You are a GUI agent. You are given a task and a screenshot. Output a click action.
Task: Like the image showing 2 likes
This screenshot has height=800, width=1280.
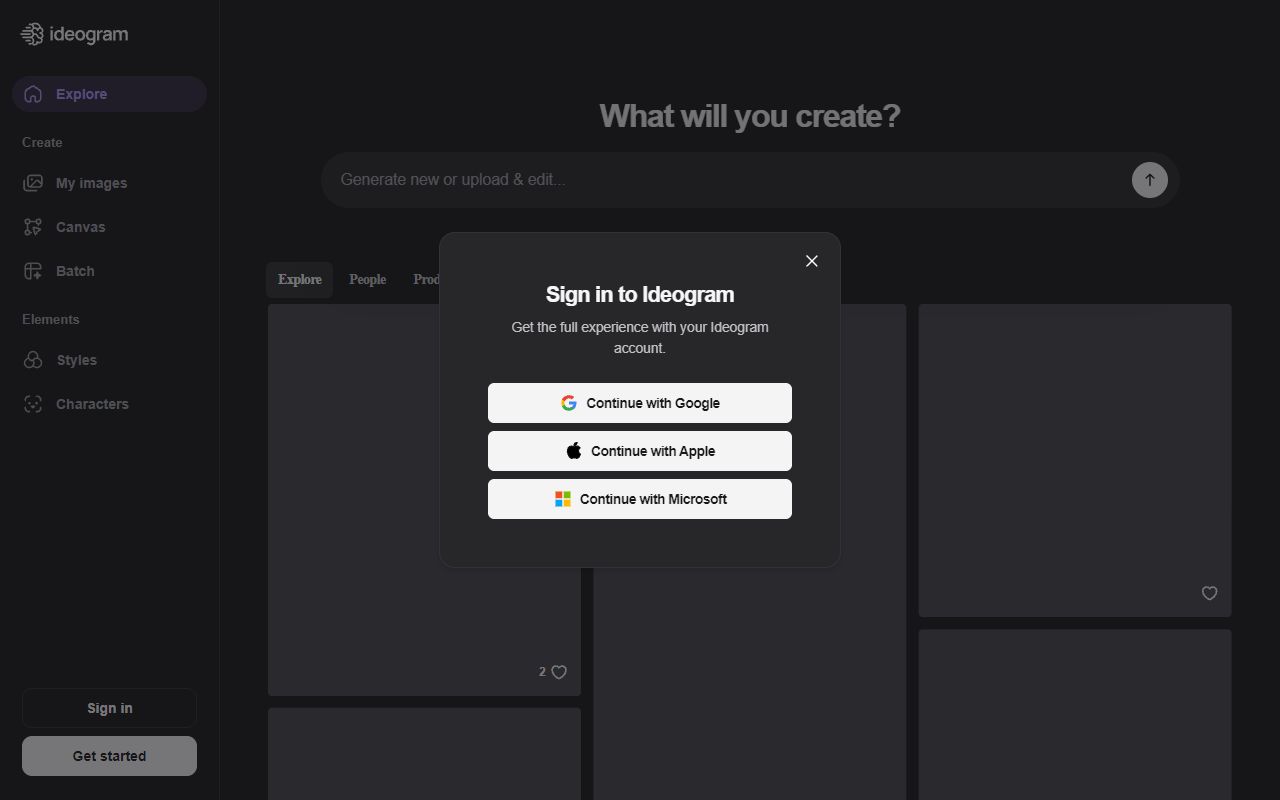click(557, 672)
